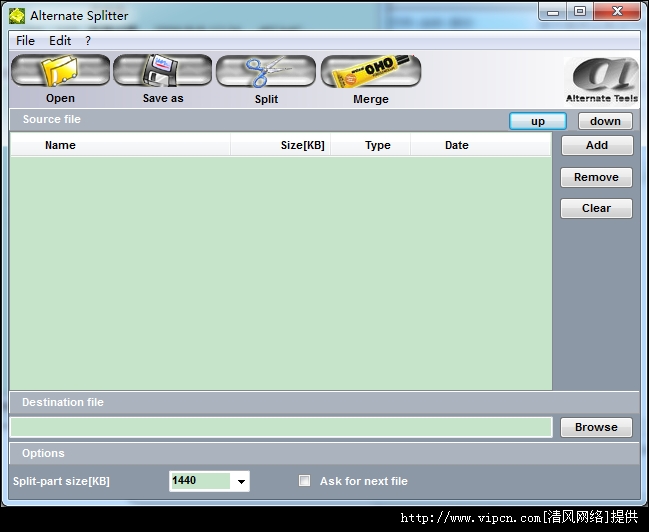The width and height of the screenshot is (649, 532).
Task: Enable the Ask for next file checkbox
Action: (305, 481)
